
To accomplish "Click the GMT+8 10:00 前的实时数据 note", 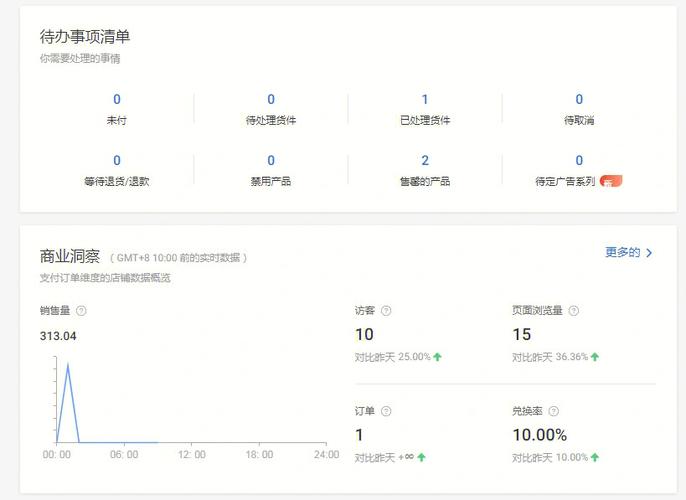I will click(x=178, y=258).
